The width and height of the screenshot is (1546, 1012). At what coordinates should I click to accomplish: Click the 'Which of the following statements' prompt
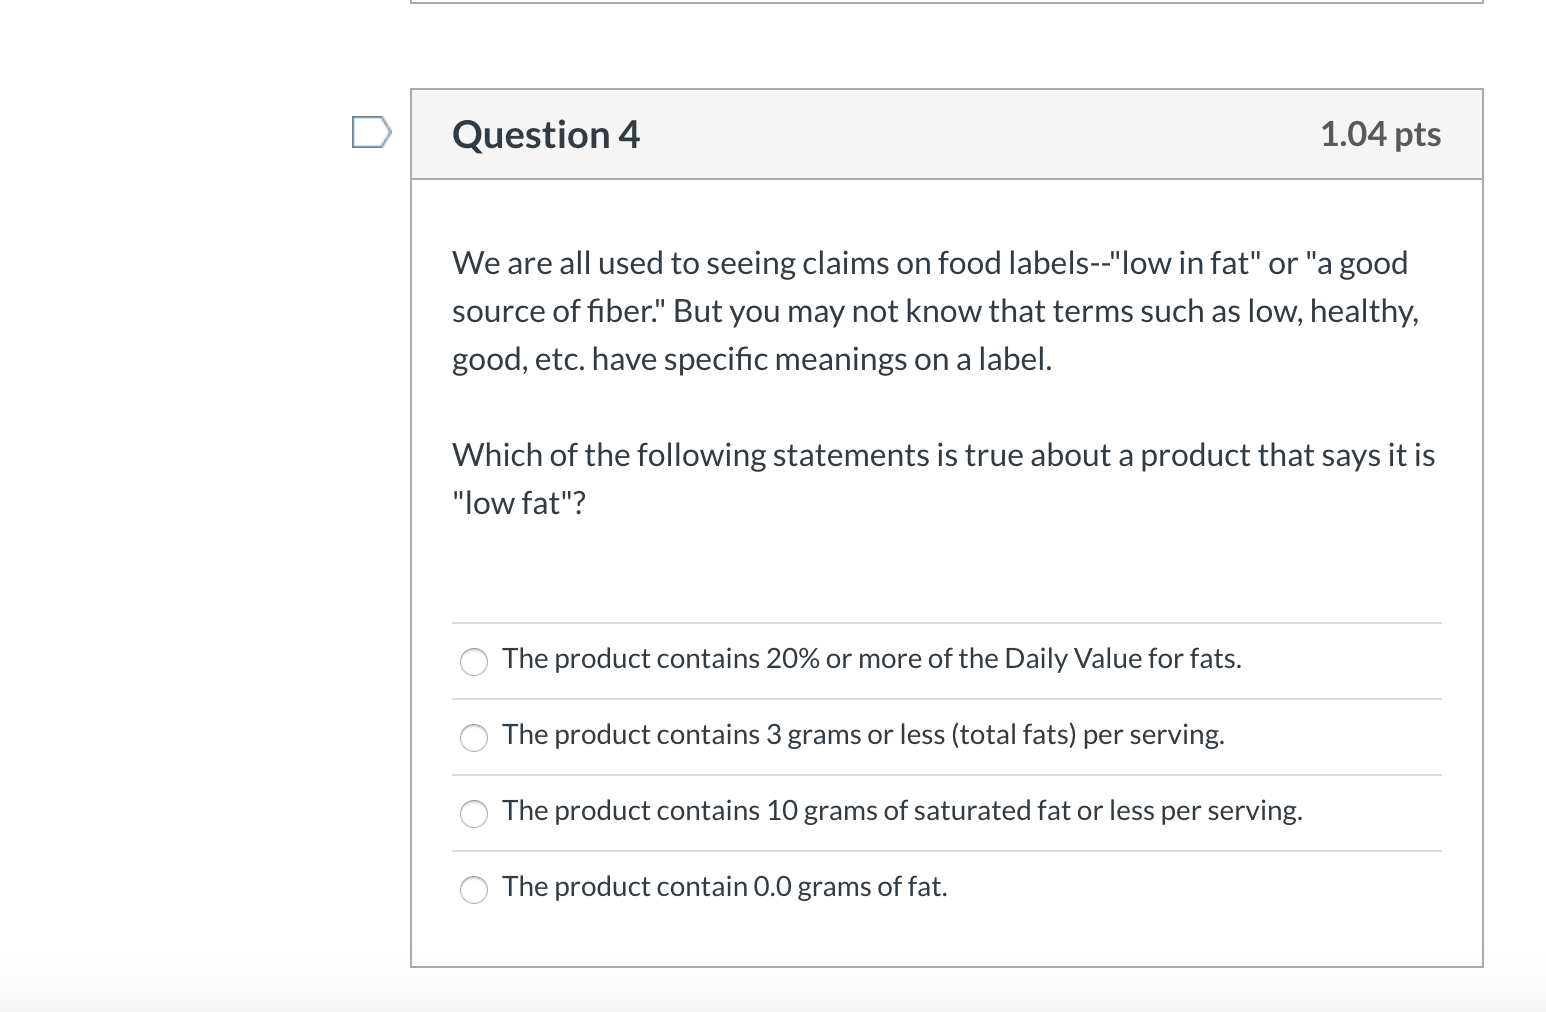tap(943, 456)
